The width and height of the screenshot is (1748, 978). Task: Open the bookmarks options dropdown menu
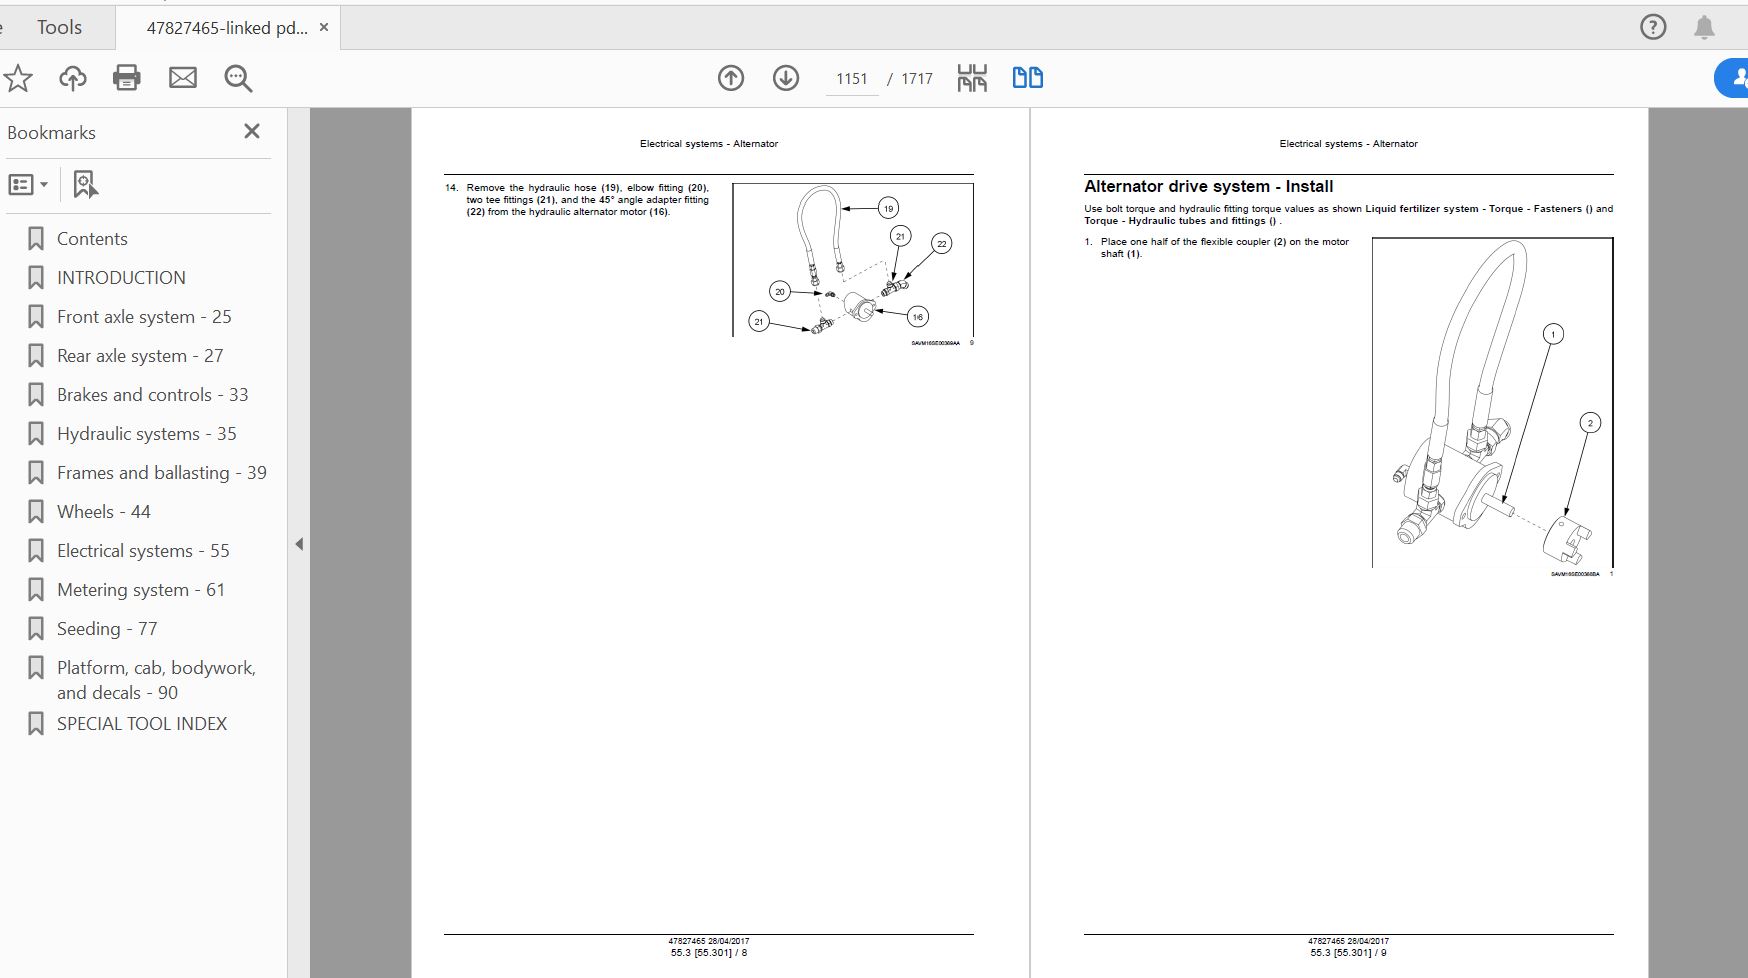pos(28,184)
